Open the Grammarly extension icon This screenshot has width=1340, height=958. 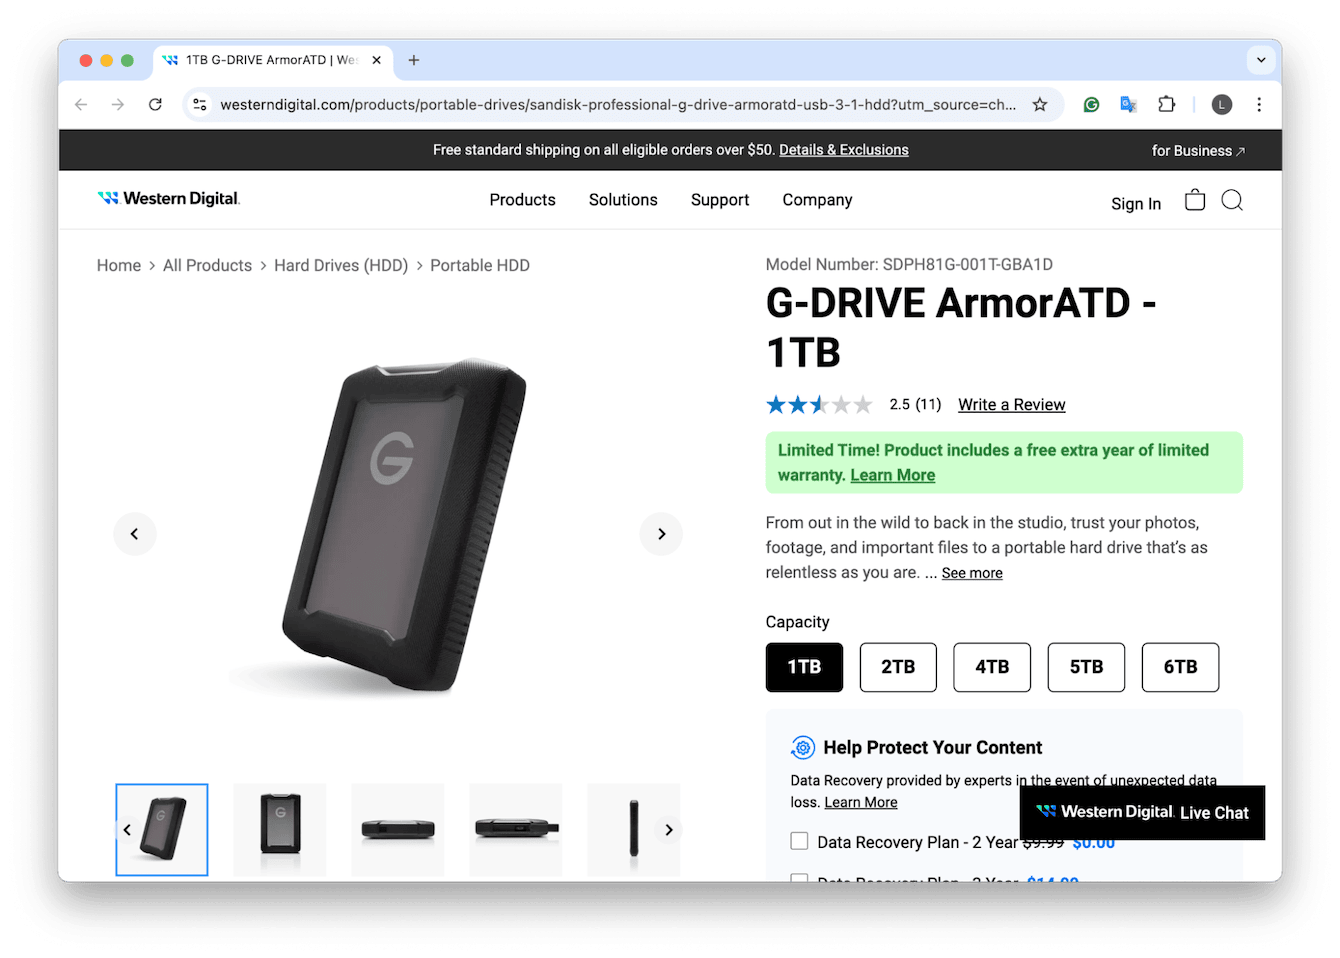click(x=1090, y=104)
